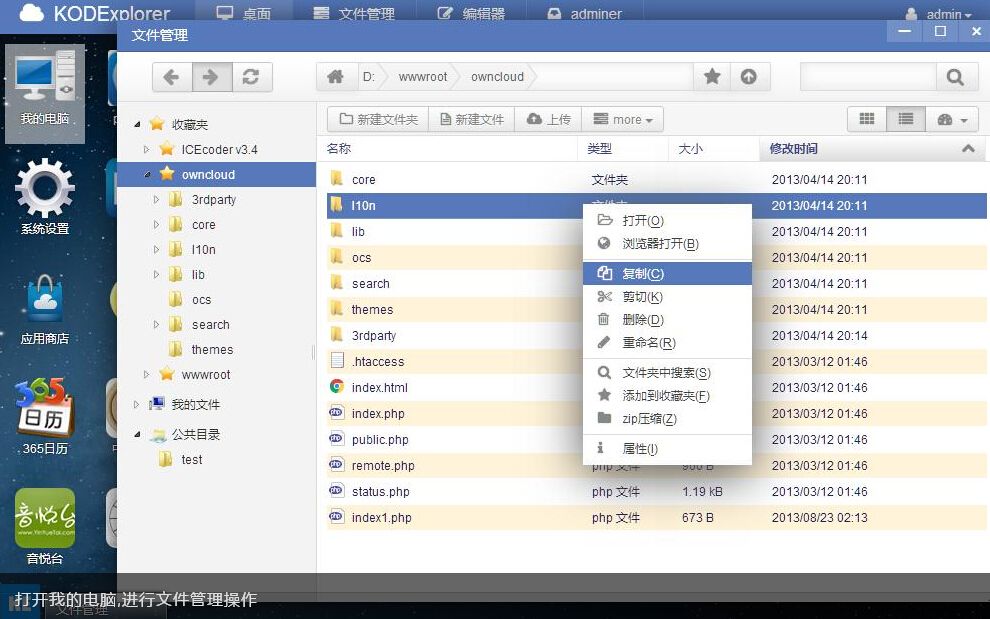Toggle sort order with the 修改时间 chevron
The height and width of the screenshot is (619, 990).
[x=967, y=148]
